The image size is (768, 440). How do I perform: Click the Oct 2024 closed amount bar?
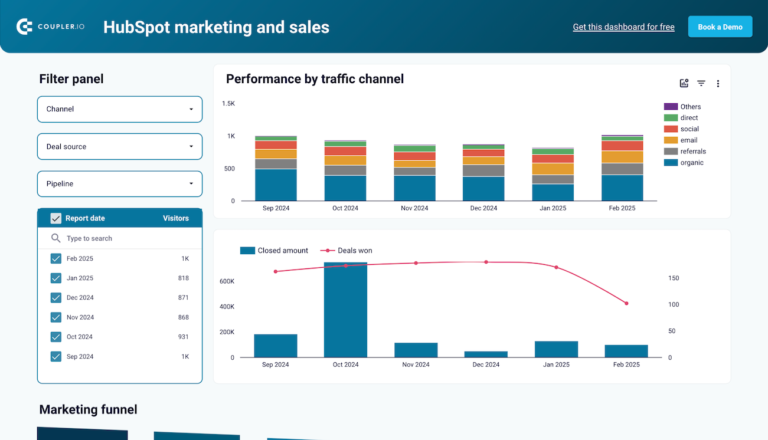coord(345,310)
